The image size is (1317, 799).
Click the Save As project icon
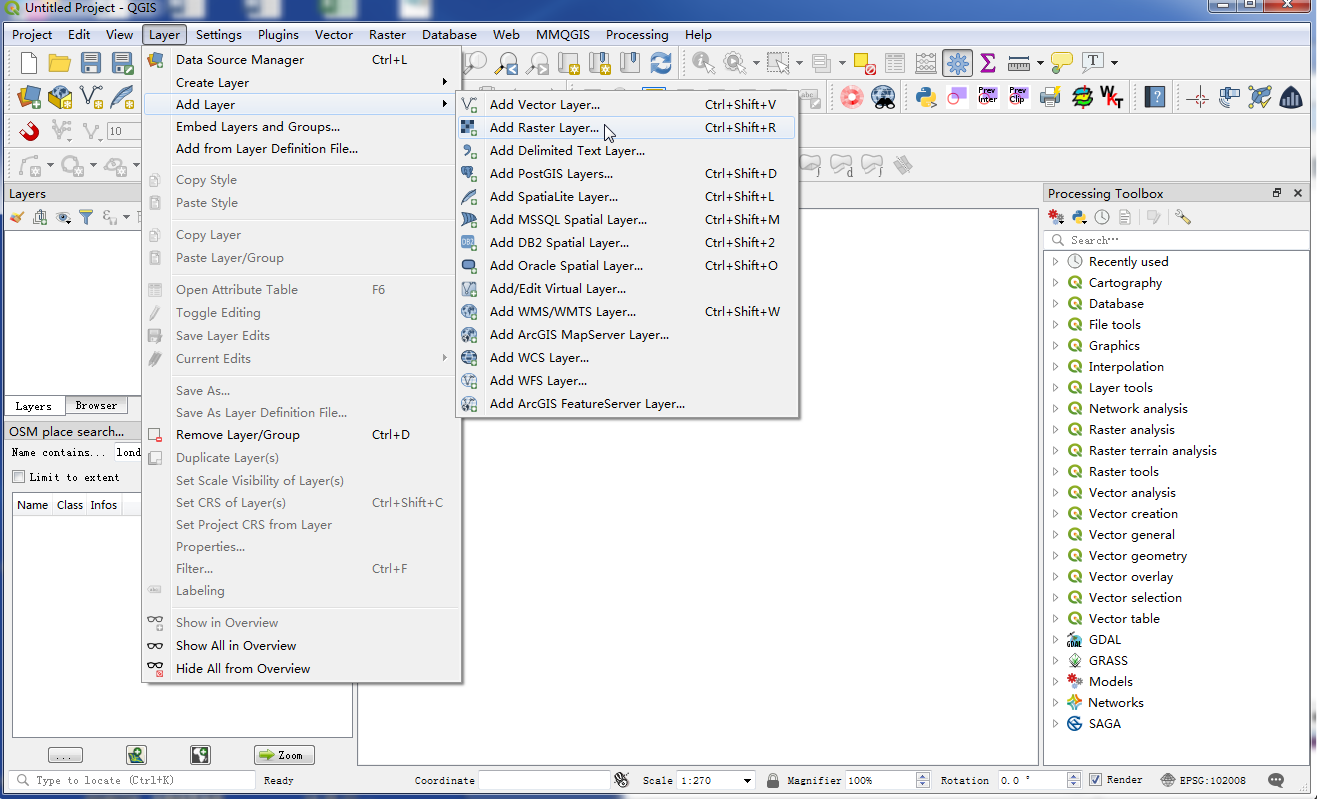(122, 64)
